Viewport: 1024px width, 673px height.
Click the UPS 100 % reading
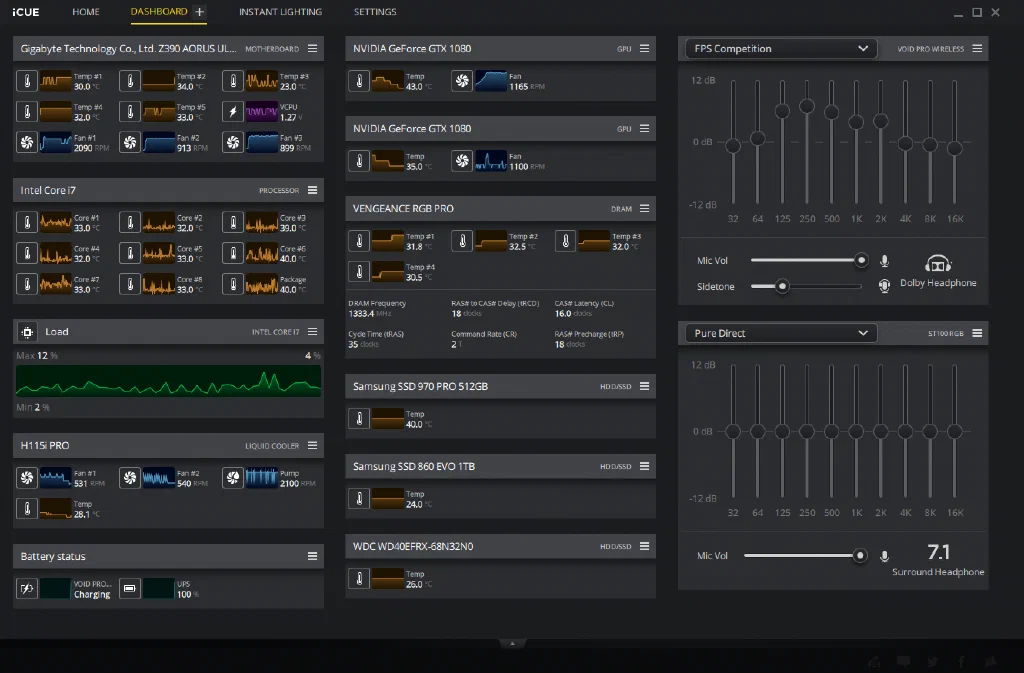pyautogui.click(x=188, y=595)
